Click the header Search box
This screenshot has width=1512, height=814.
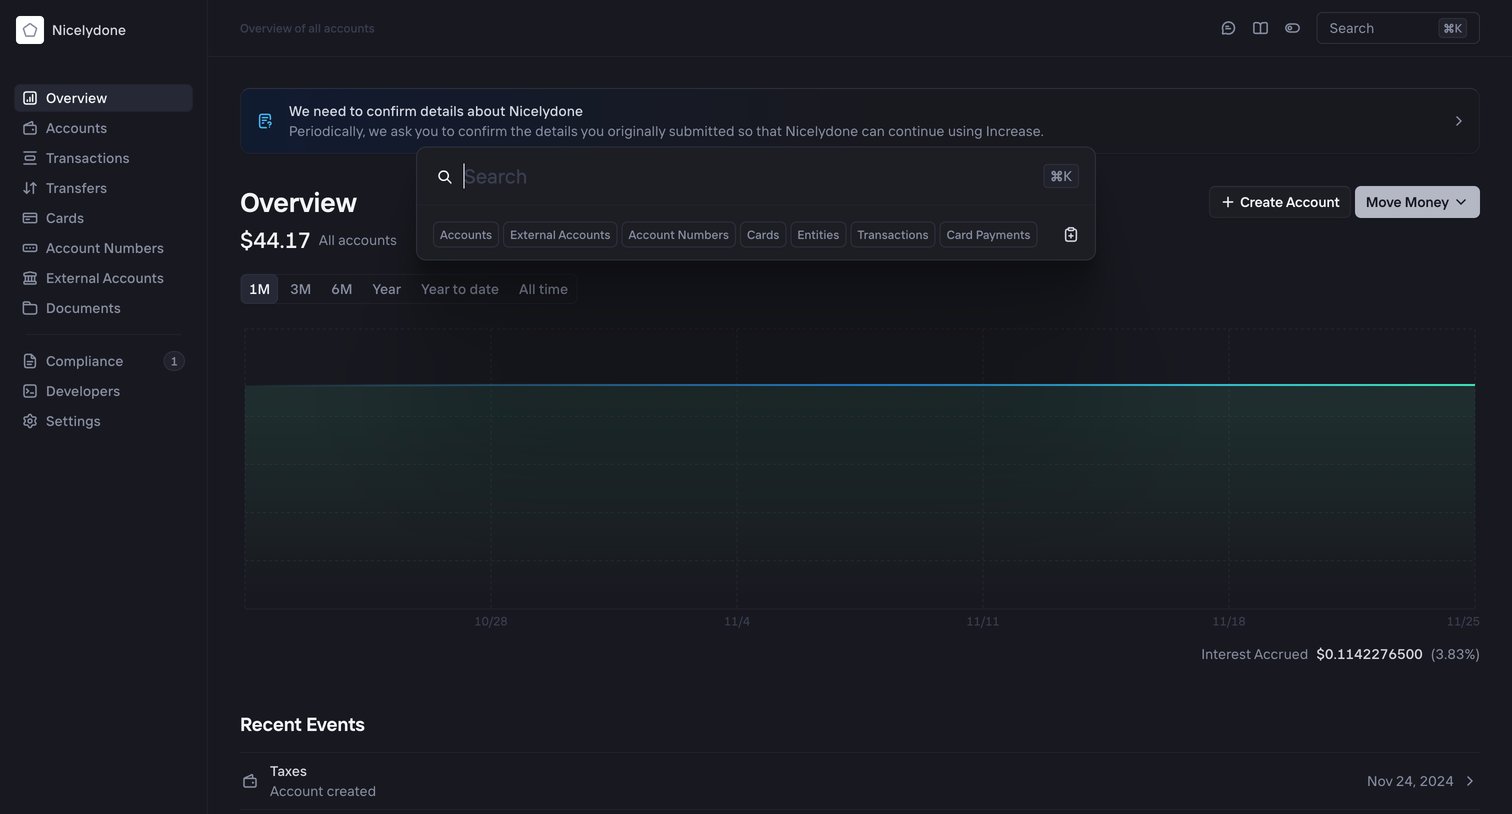[x=1398, y=28]
